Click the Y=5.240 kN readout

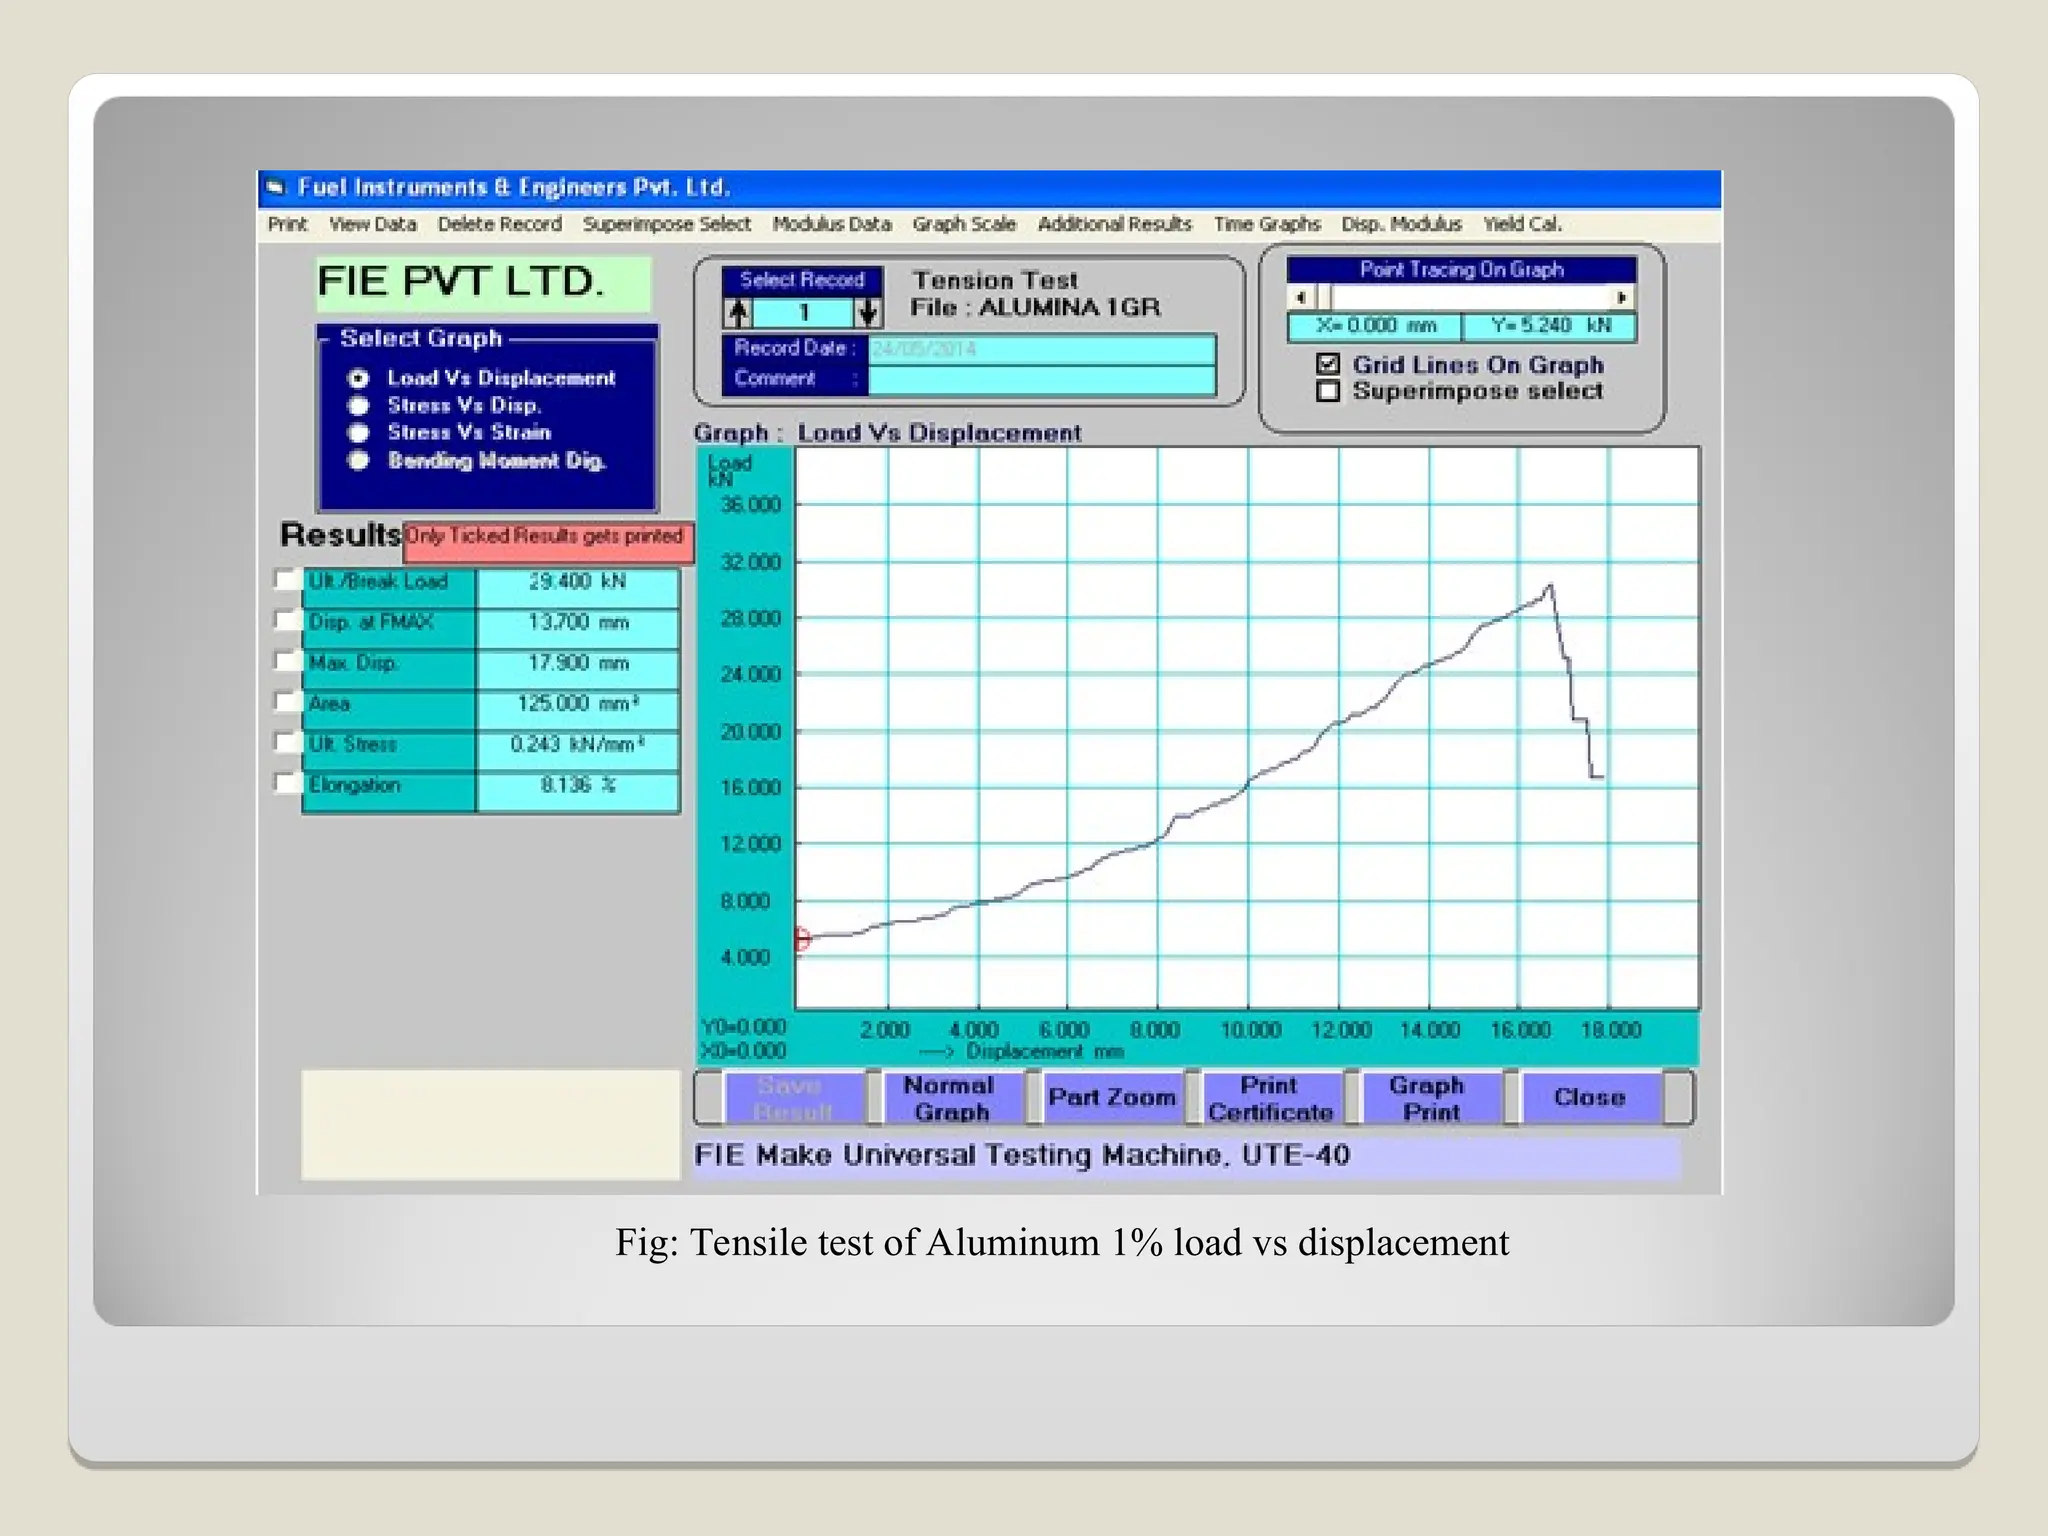pos(1549,326)
